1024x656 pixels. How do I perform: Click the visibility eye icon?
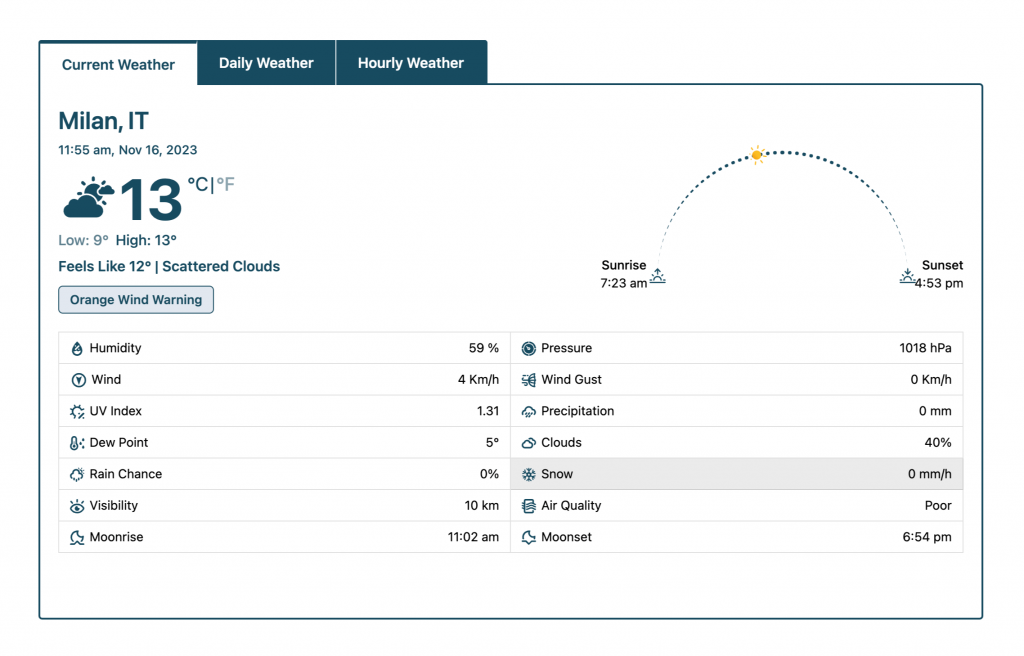pyautogui.click(x=77, y=506)
